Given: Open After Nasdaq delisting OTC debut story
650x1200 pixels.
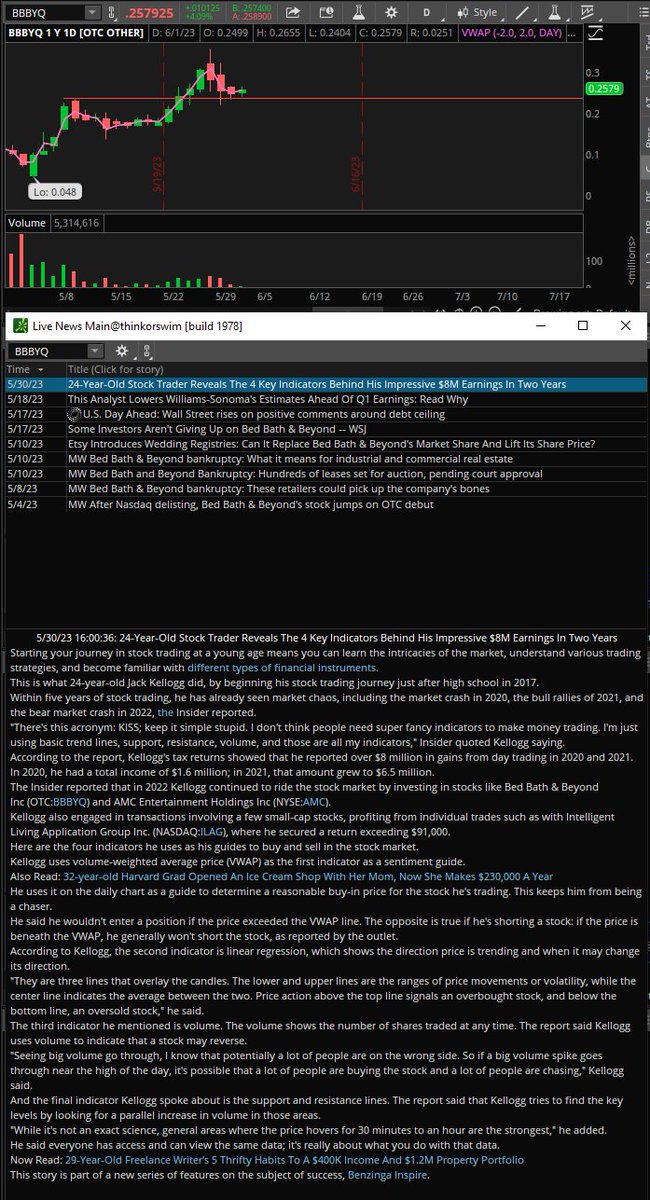Looking at the screenshot, I should tap(249, 504).
